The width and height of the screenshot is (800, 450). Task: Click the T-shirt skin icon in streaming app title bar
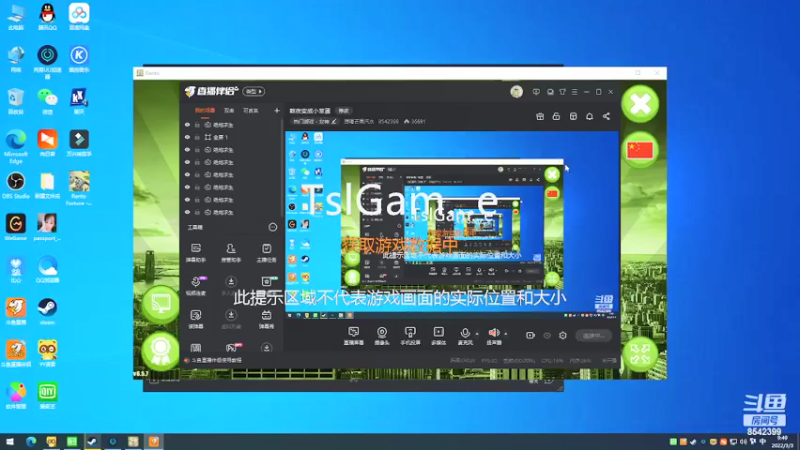click(562, 92)
